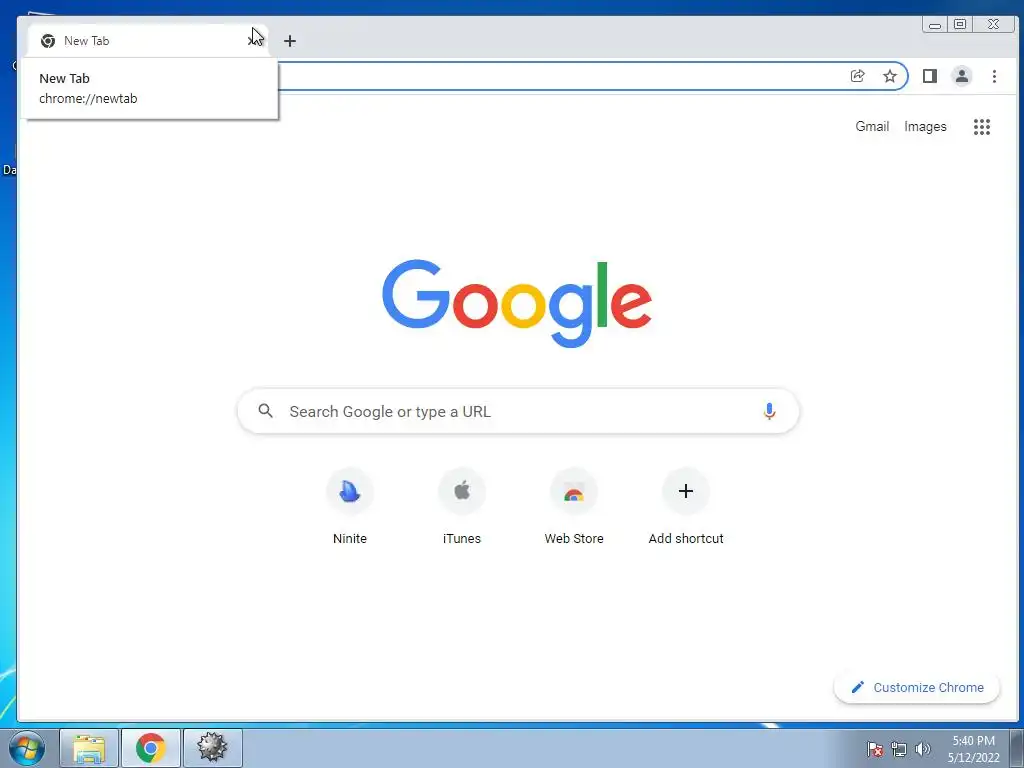
Task: Open the volume speaker tray icon
Action: 922,749
